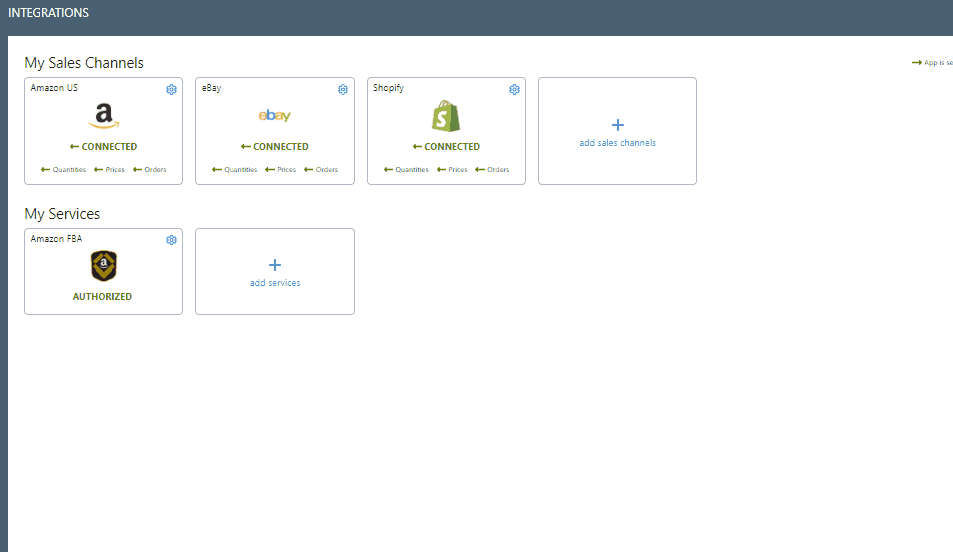Click add sales channels link
The image size is (953, 552).
click(x=618, y=143)
